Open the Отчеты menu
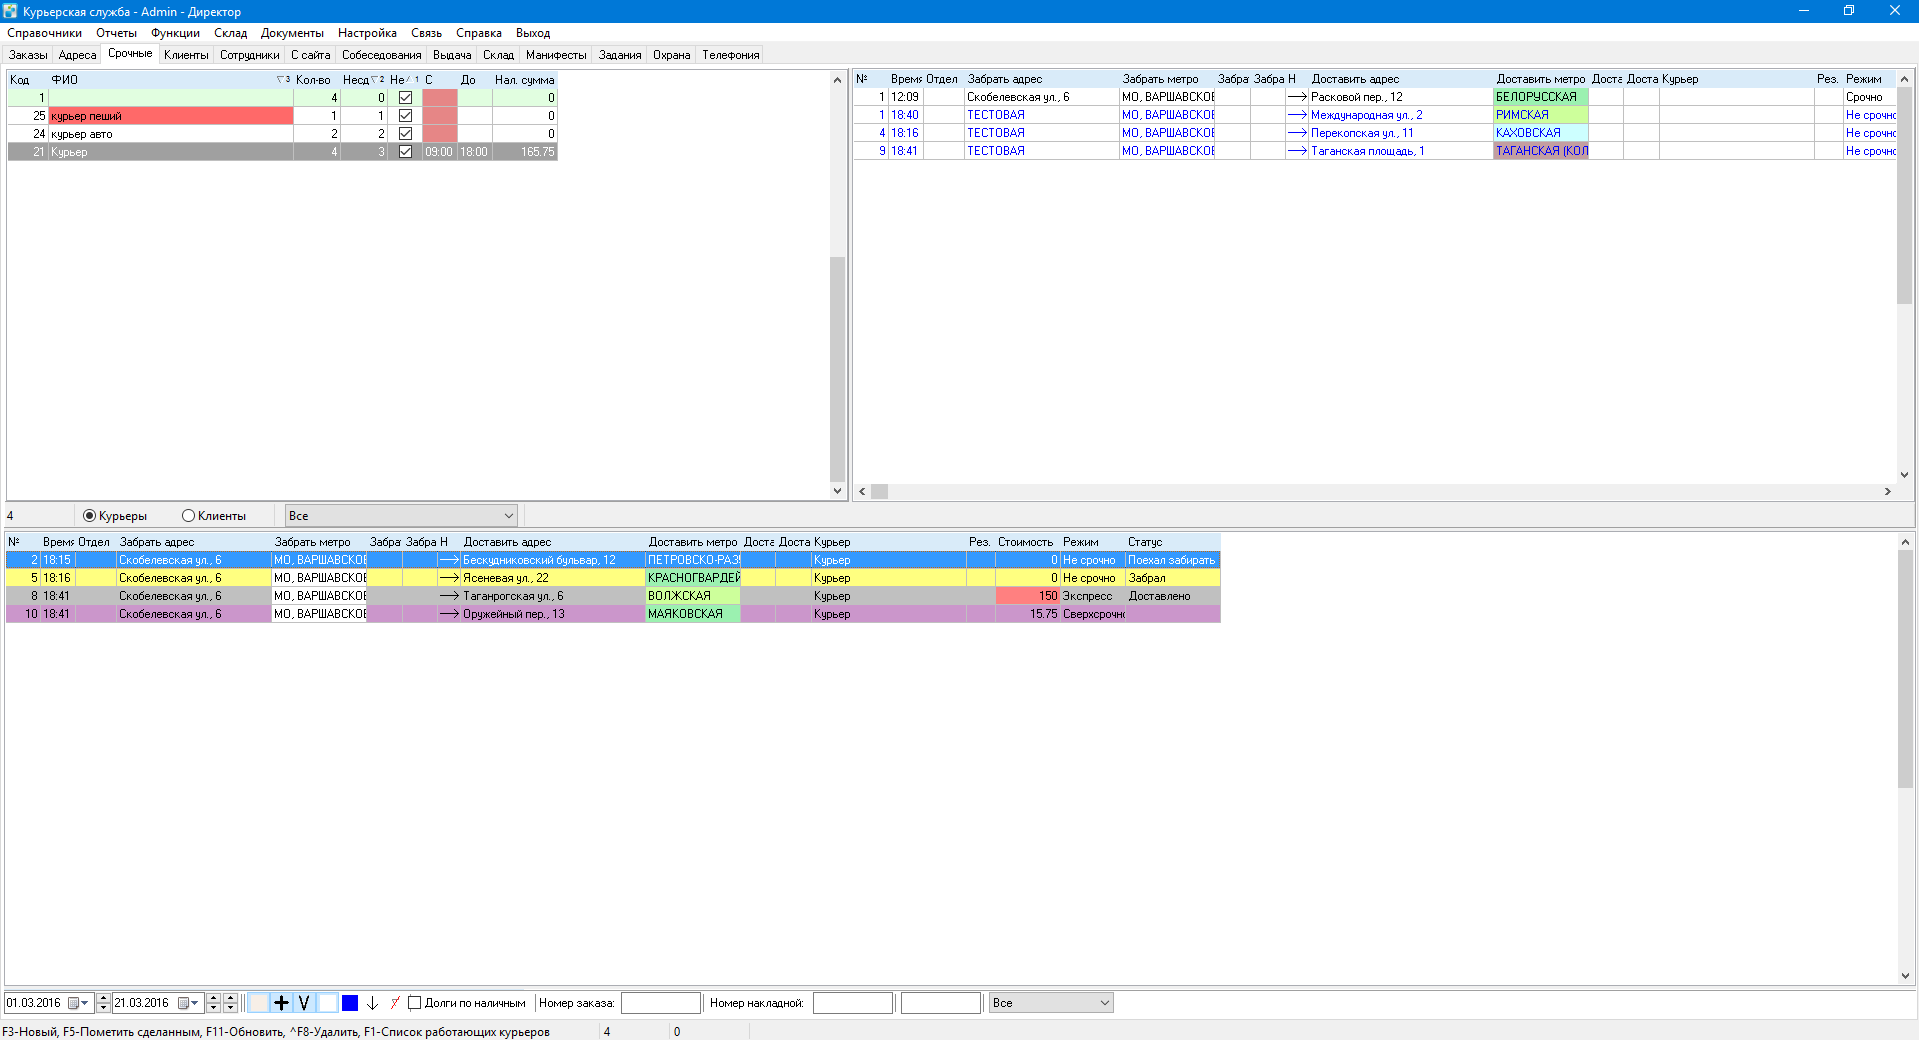This screenshot has height=1040, width=1919. click(116, 33)
